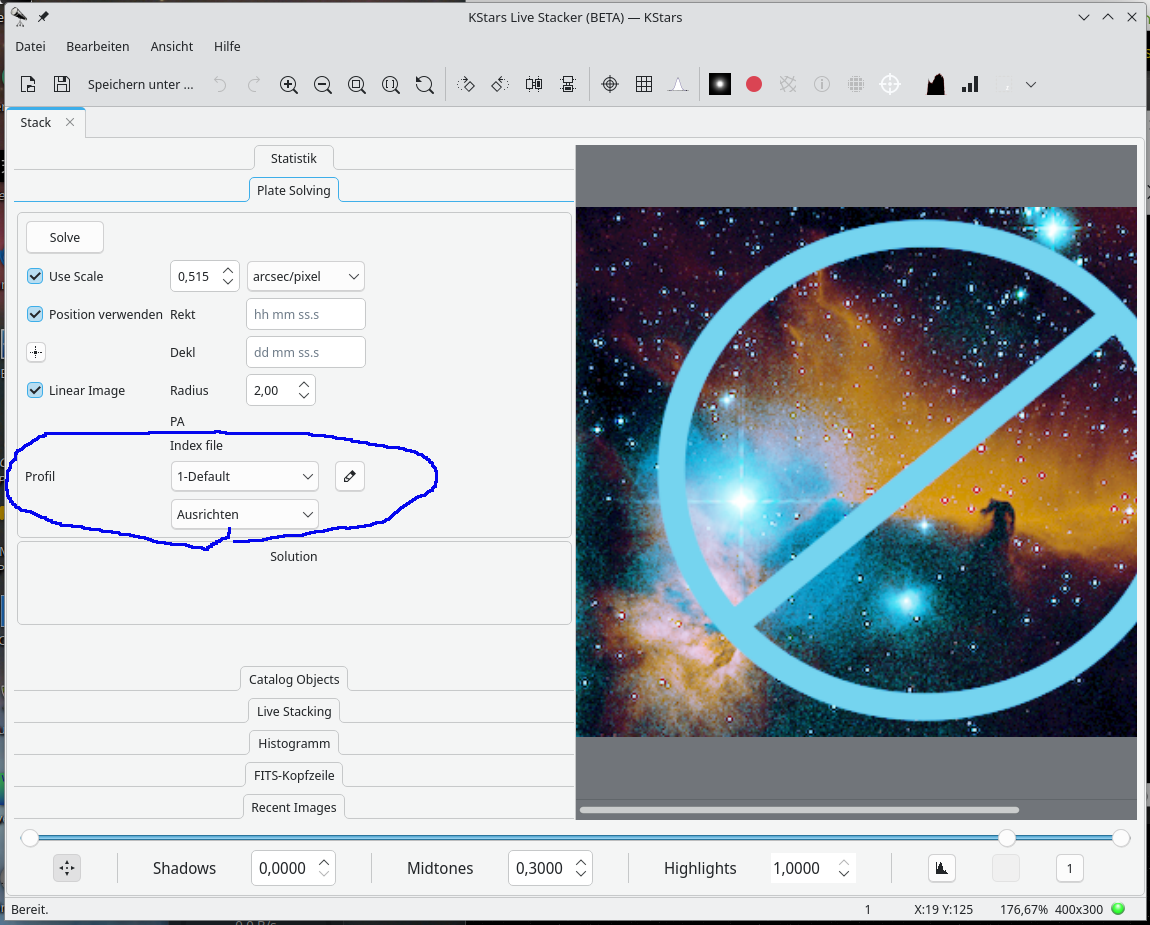Click the Shadows value spinbox
1150x925 pixels.
(x=293, y=868)
